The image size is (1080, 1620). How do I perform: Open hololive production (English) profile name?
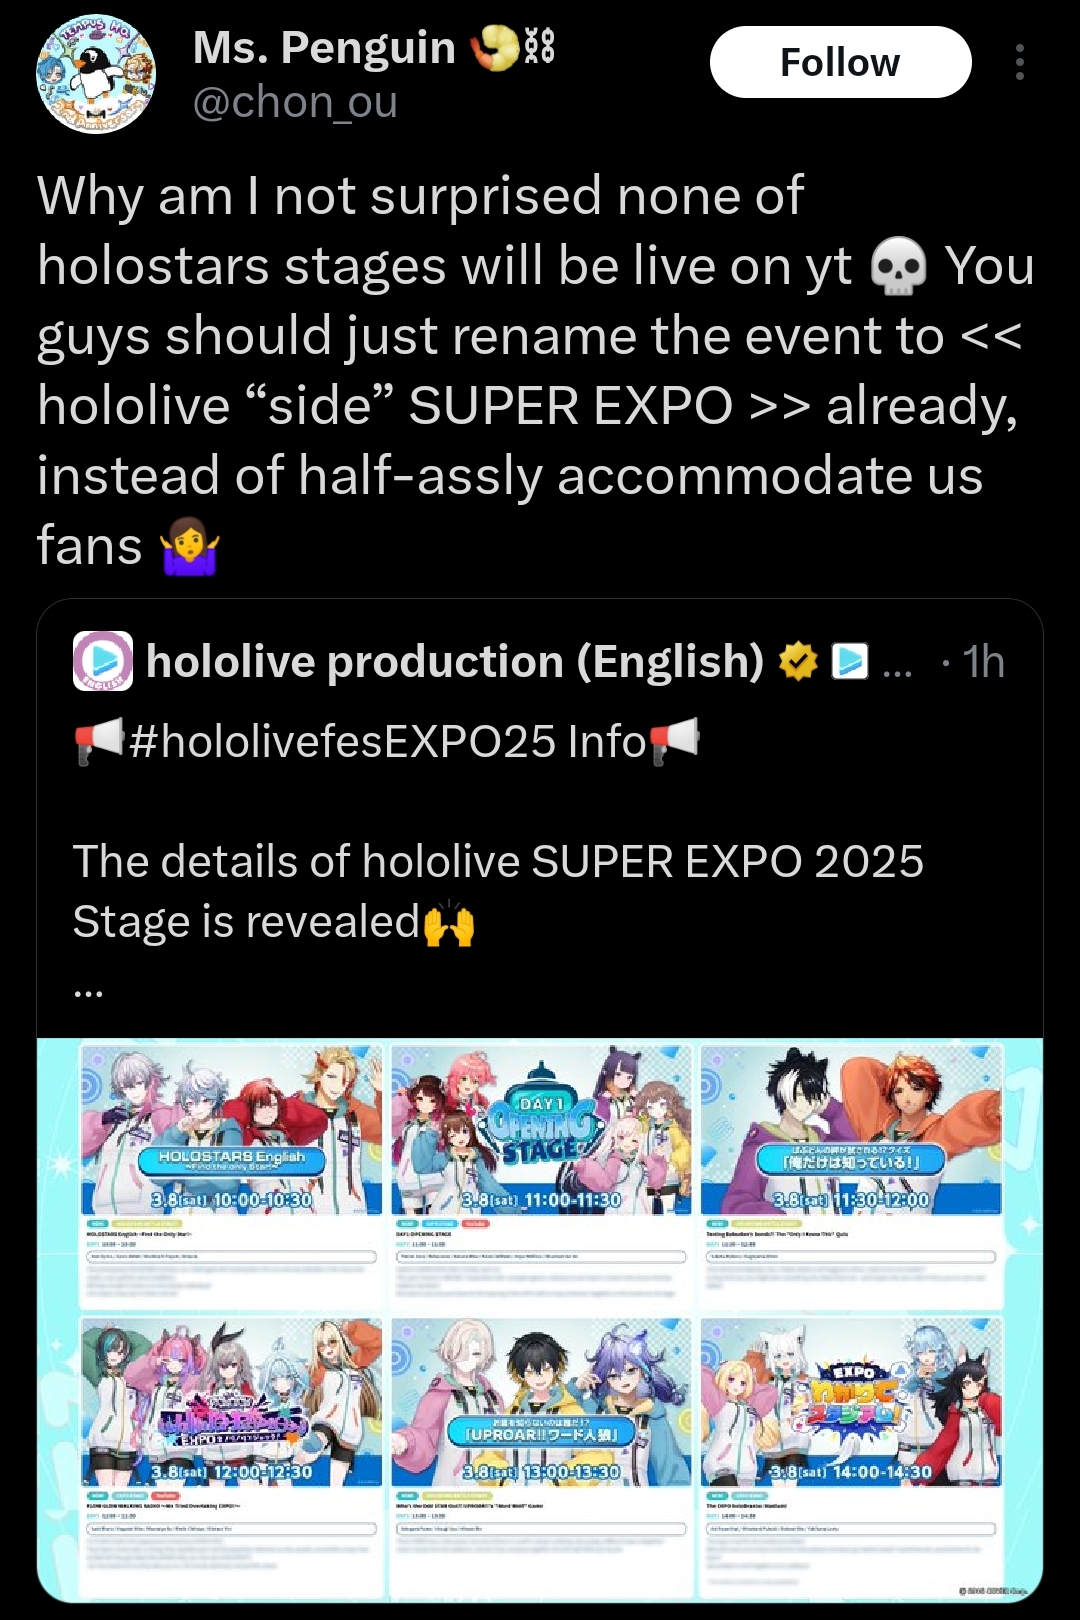455,662
